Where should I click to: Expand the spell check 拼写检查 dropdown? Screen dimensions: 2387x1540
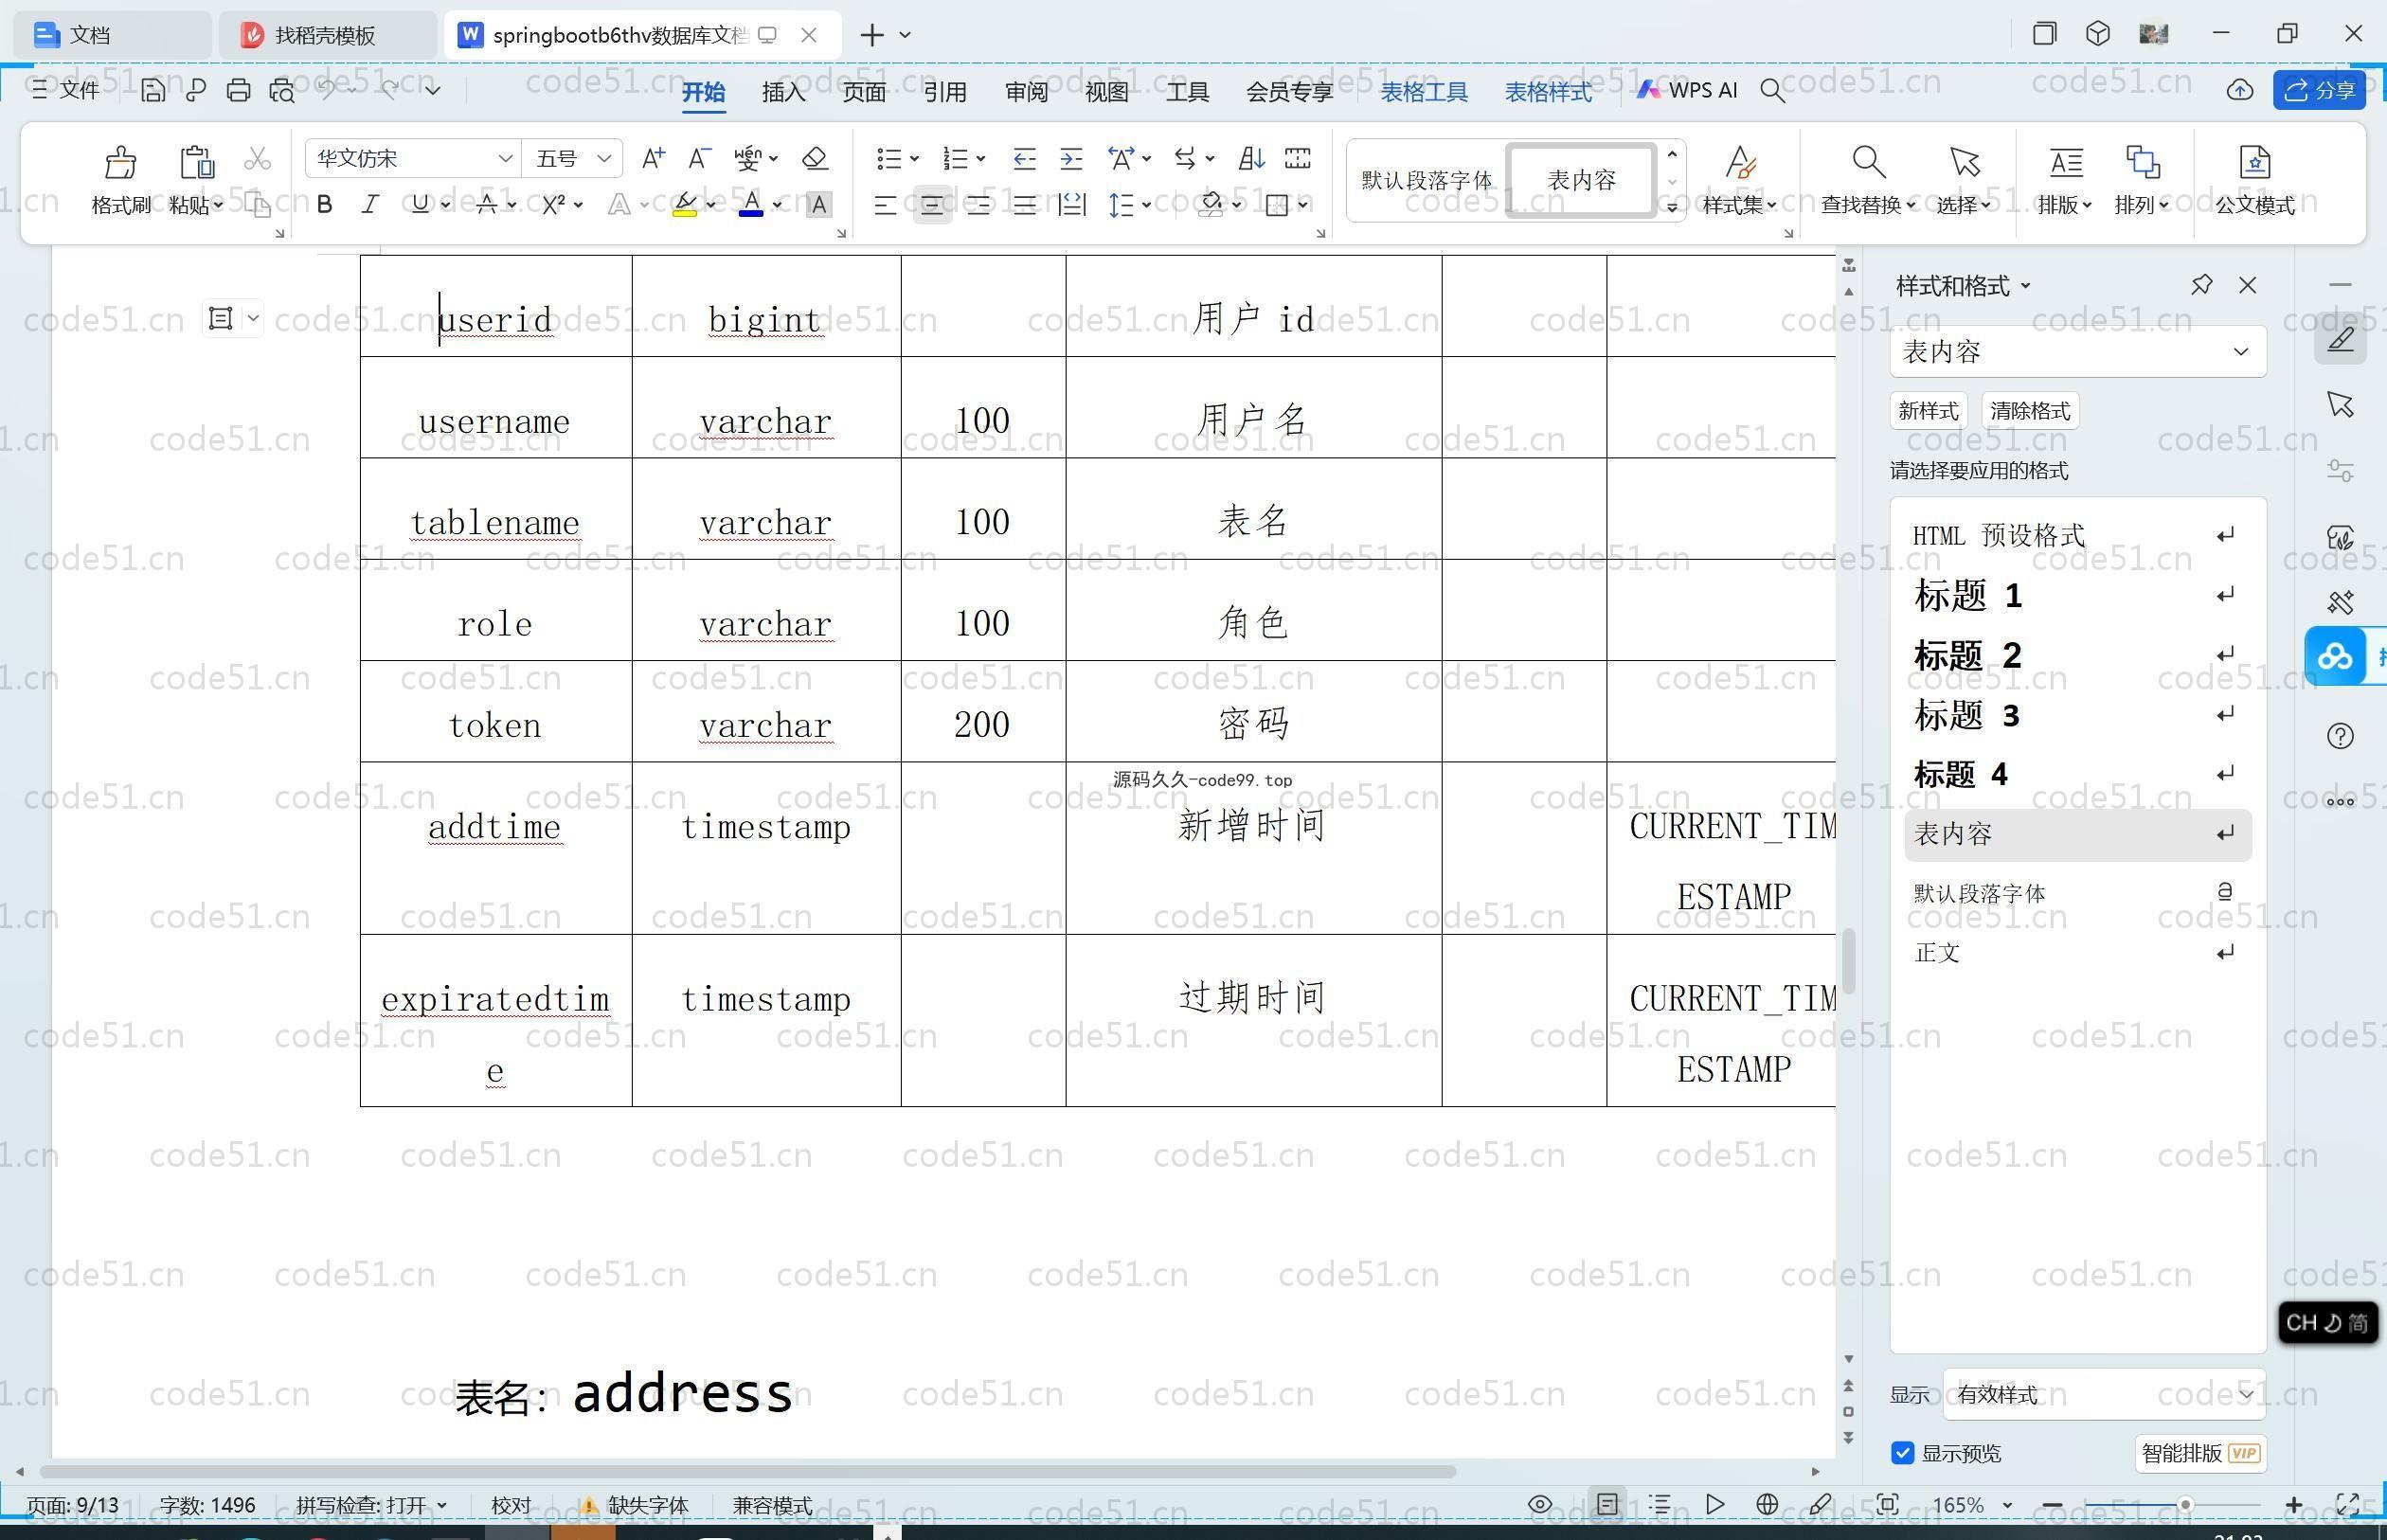point(442,1505)
